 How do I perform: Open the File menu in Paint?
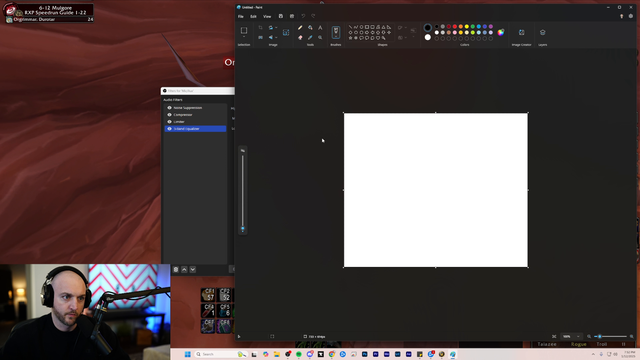click(241, 16)
